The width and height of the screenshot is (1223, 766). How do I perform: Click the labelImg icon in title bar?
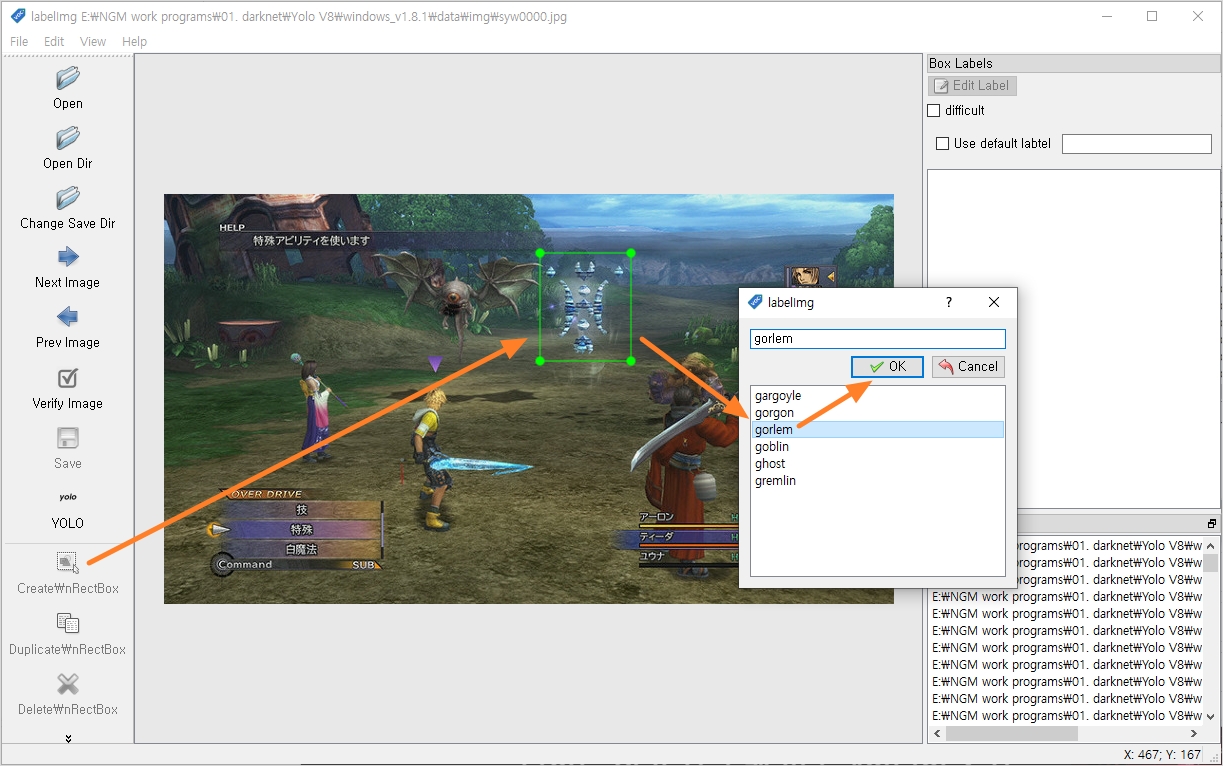click(17, 16)
